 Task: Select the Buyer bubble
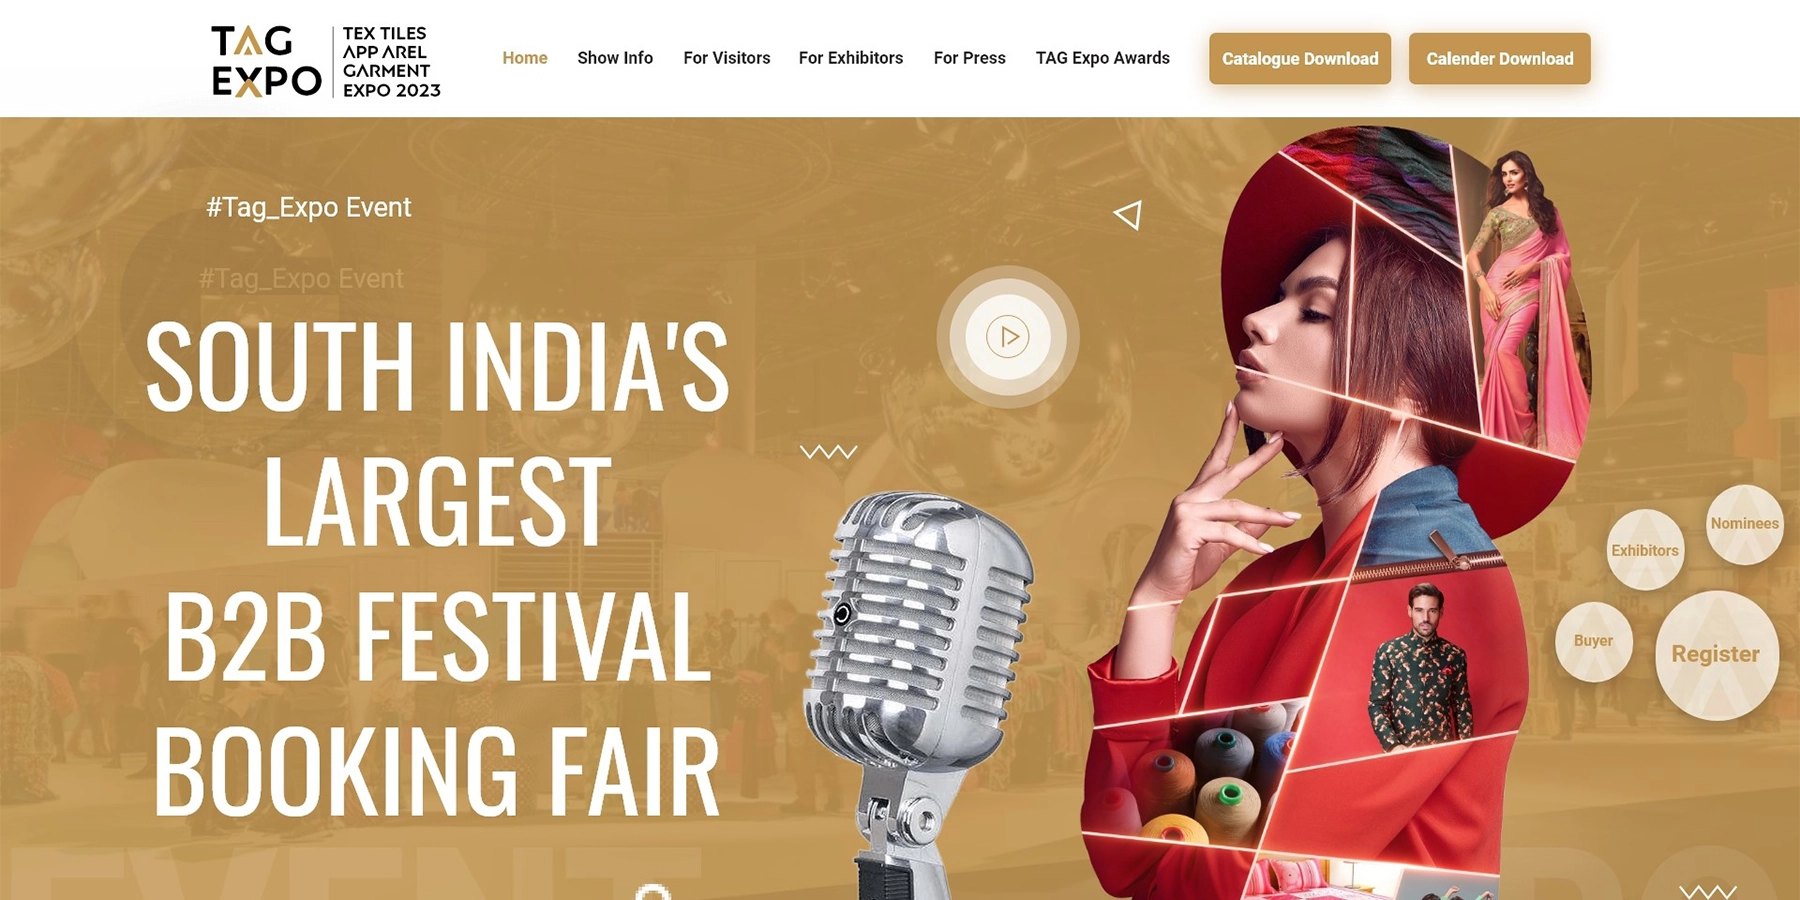coord(1594,641)
